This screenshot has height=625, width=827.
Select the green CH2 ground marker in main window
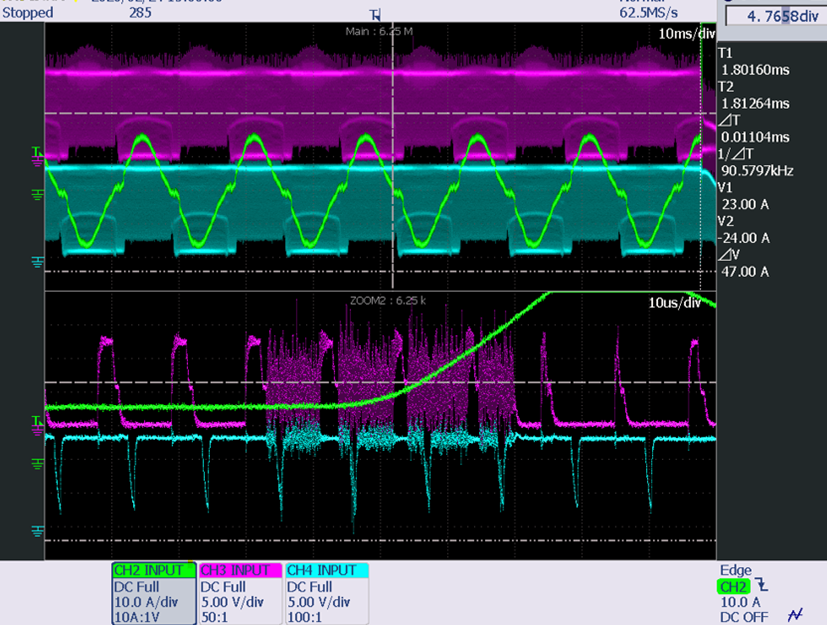pyautogui.click(x=37, y=196)
